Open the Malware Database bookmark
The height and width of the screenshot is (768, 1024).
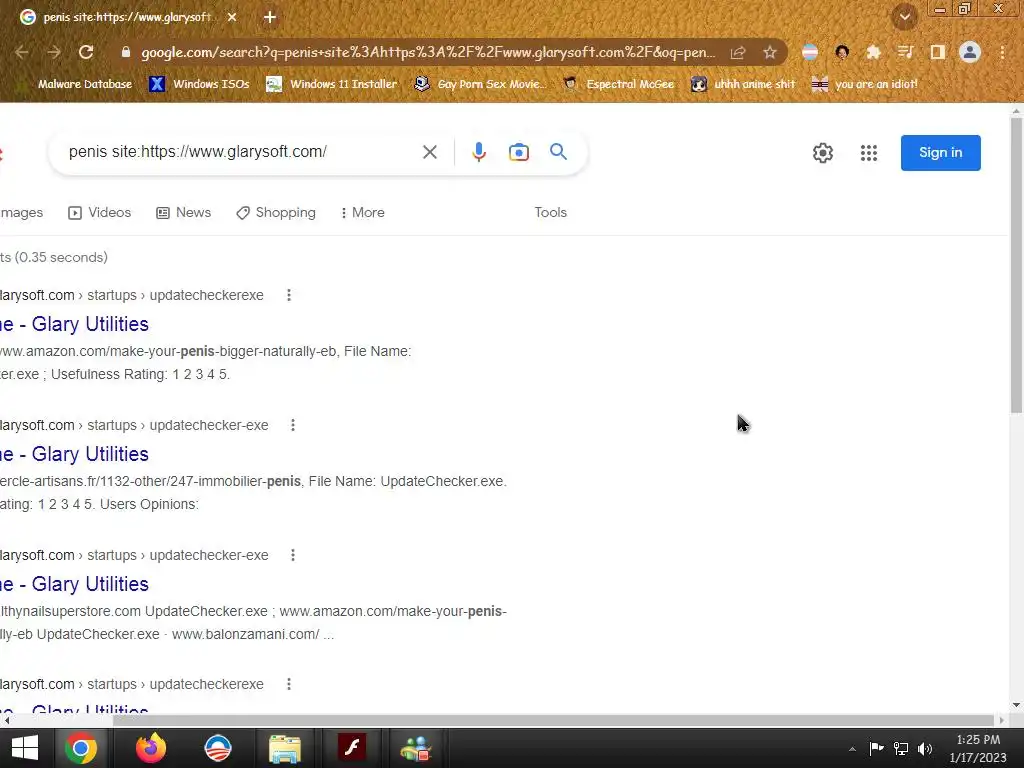pyautogui.click(x=77, y=84)
